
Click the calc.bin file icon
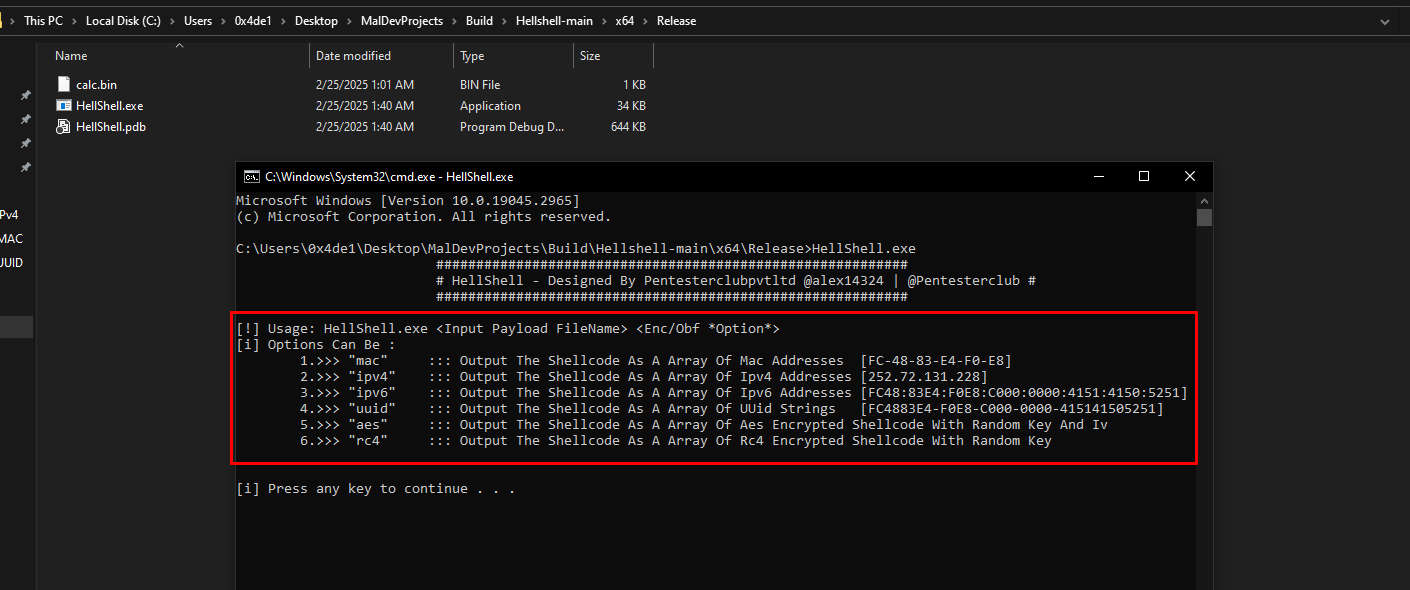tap(63, 85)
